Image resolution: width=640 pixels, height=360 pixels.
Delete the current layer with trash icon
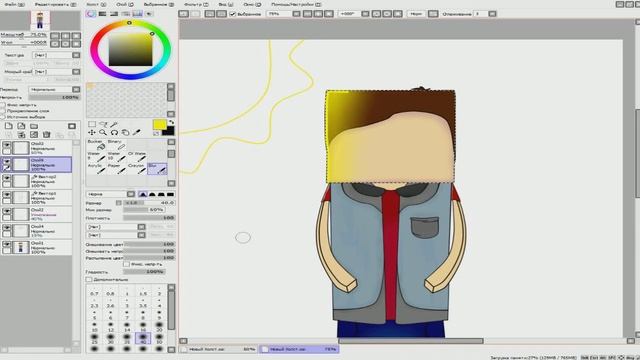[x=47, y=135]
